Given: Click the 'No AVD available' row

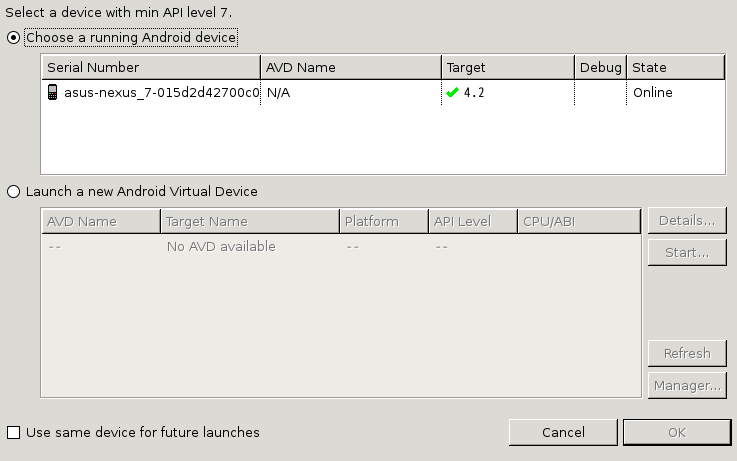Looking at the screenshot, I should coord(341,247).
